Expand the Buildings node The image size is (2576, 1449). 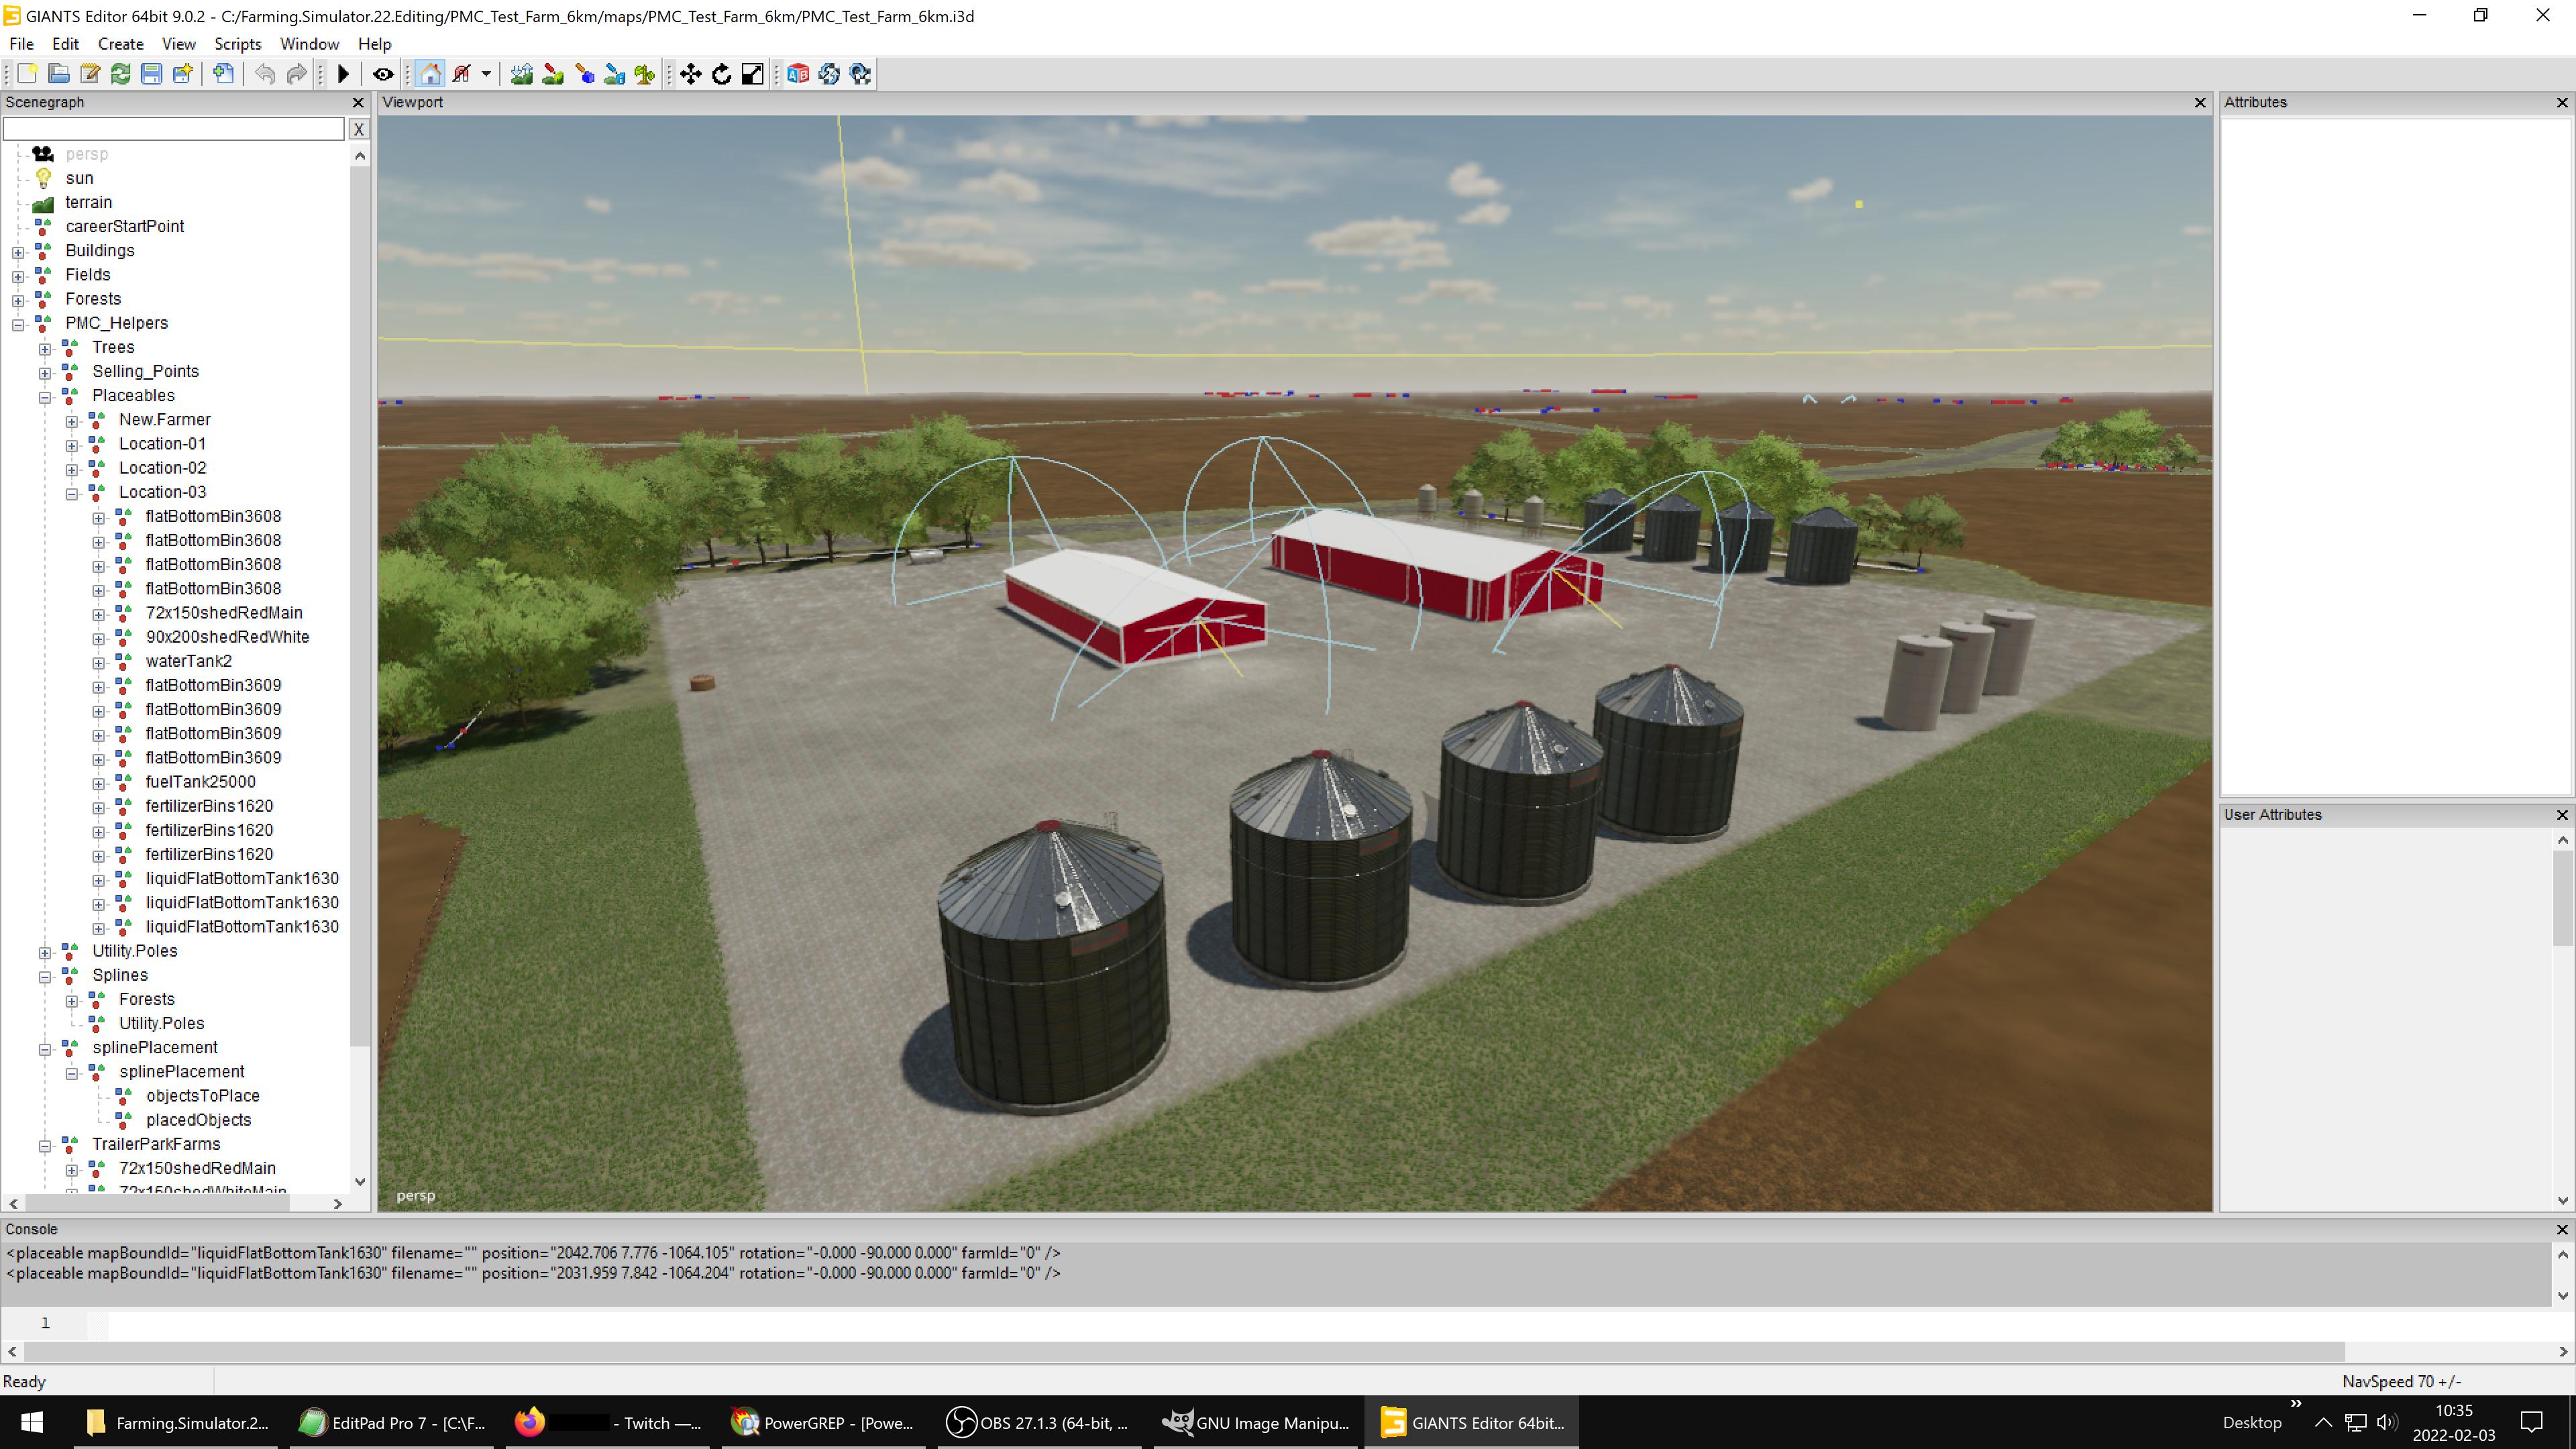[18, 252]
